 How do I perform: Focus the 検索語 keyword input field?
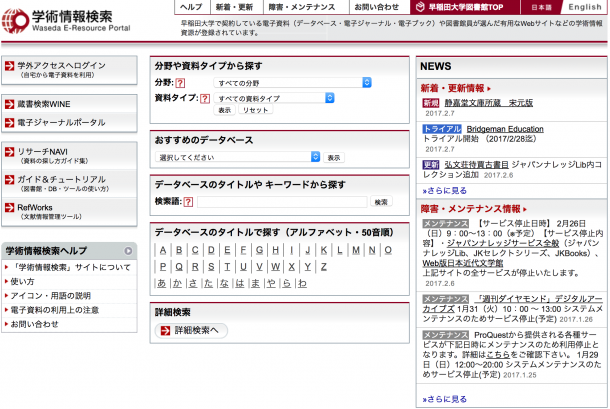282,202
